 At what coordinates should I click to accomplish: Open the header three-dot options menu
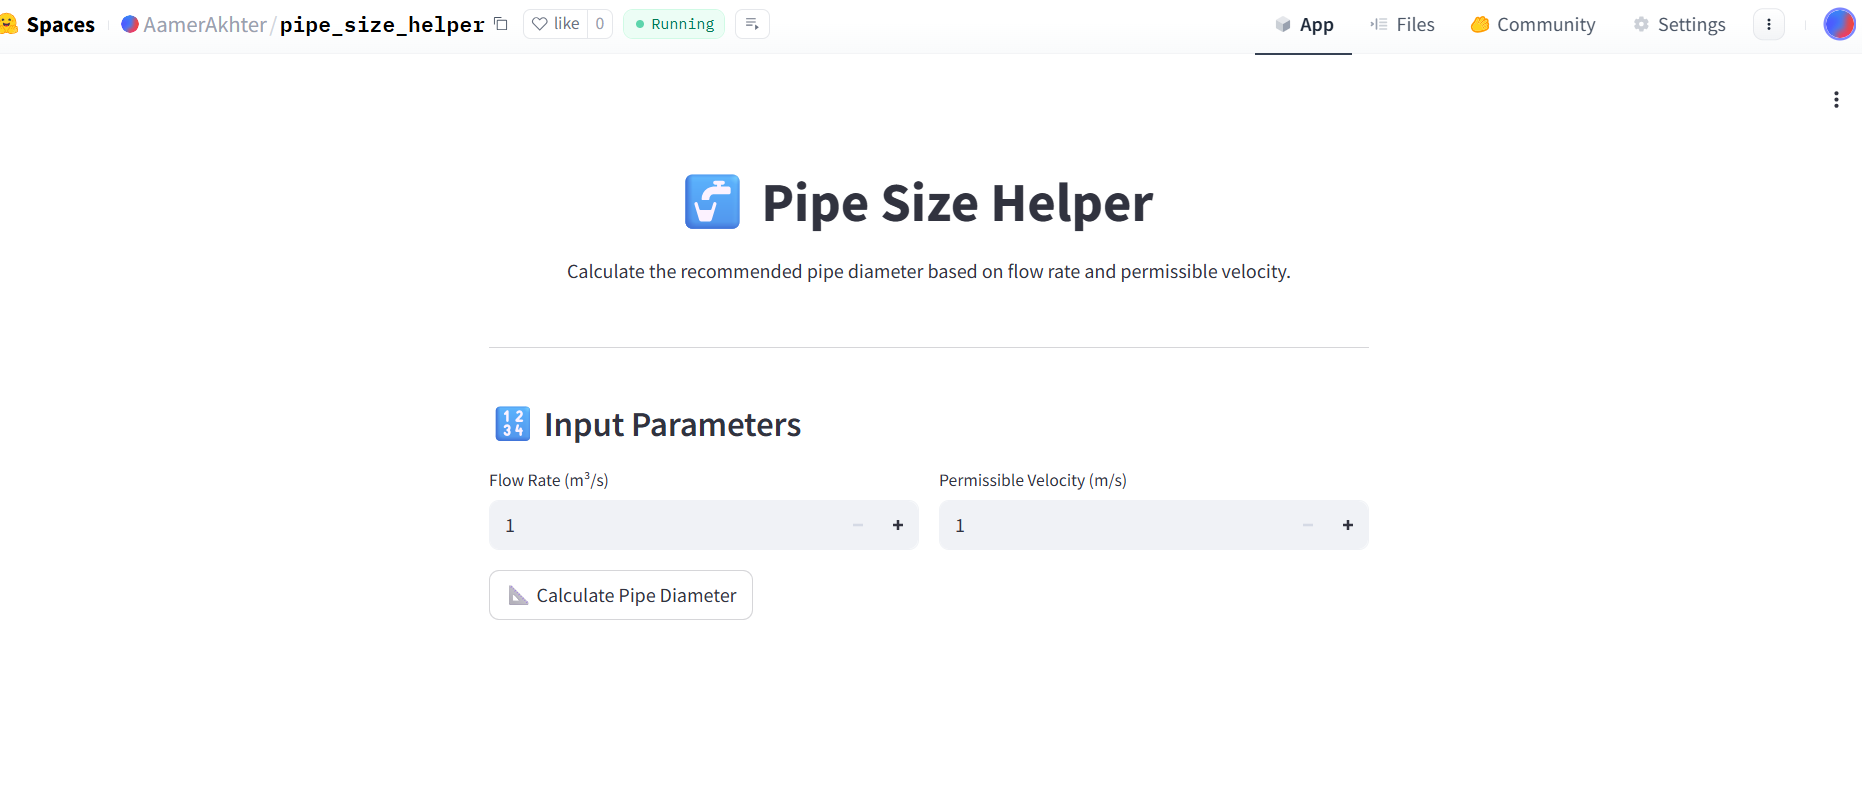click(1768, 24)
